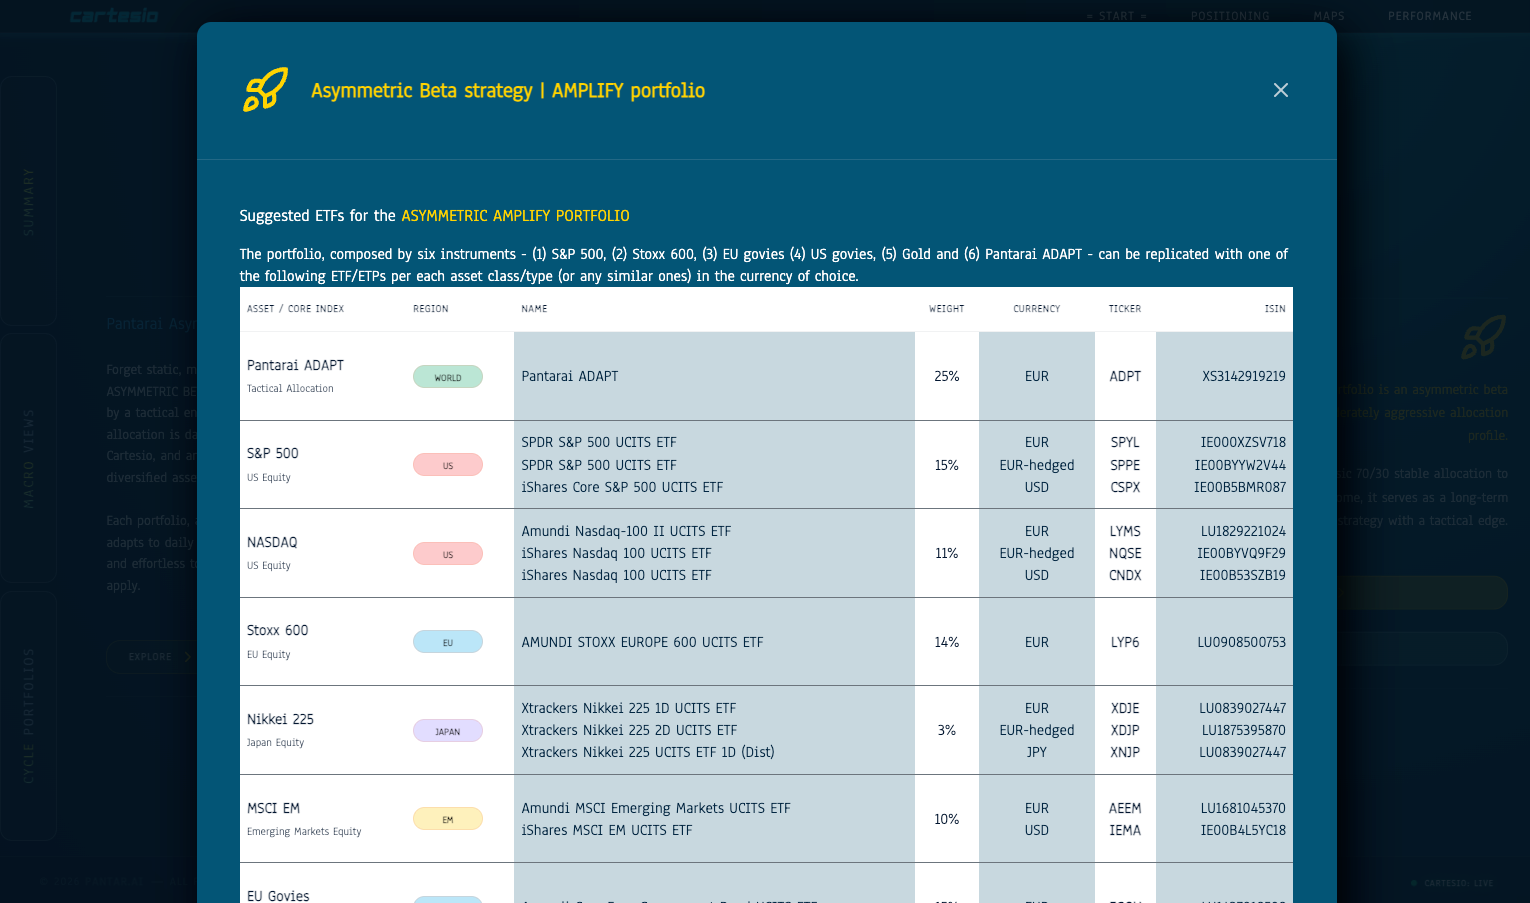Image resolution: width=1530 pixels, height=903 pixels.
Task: Click ISIN IE000XZSV718
Action: (1243, 443)
